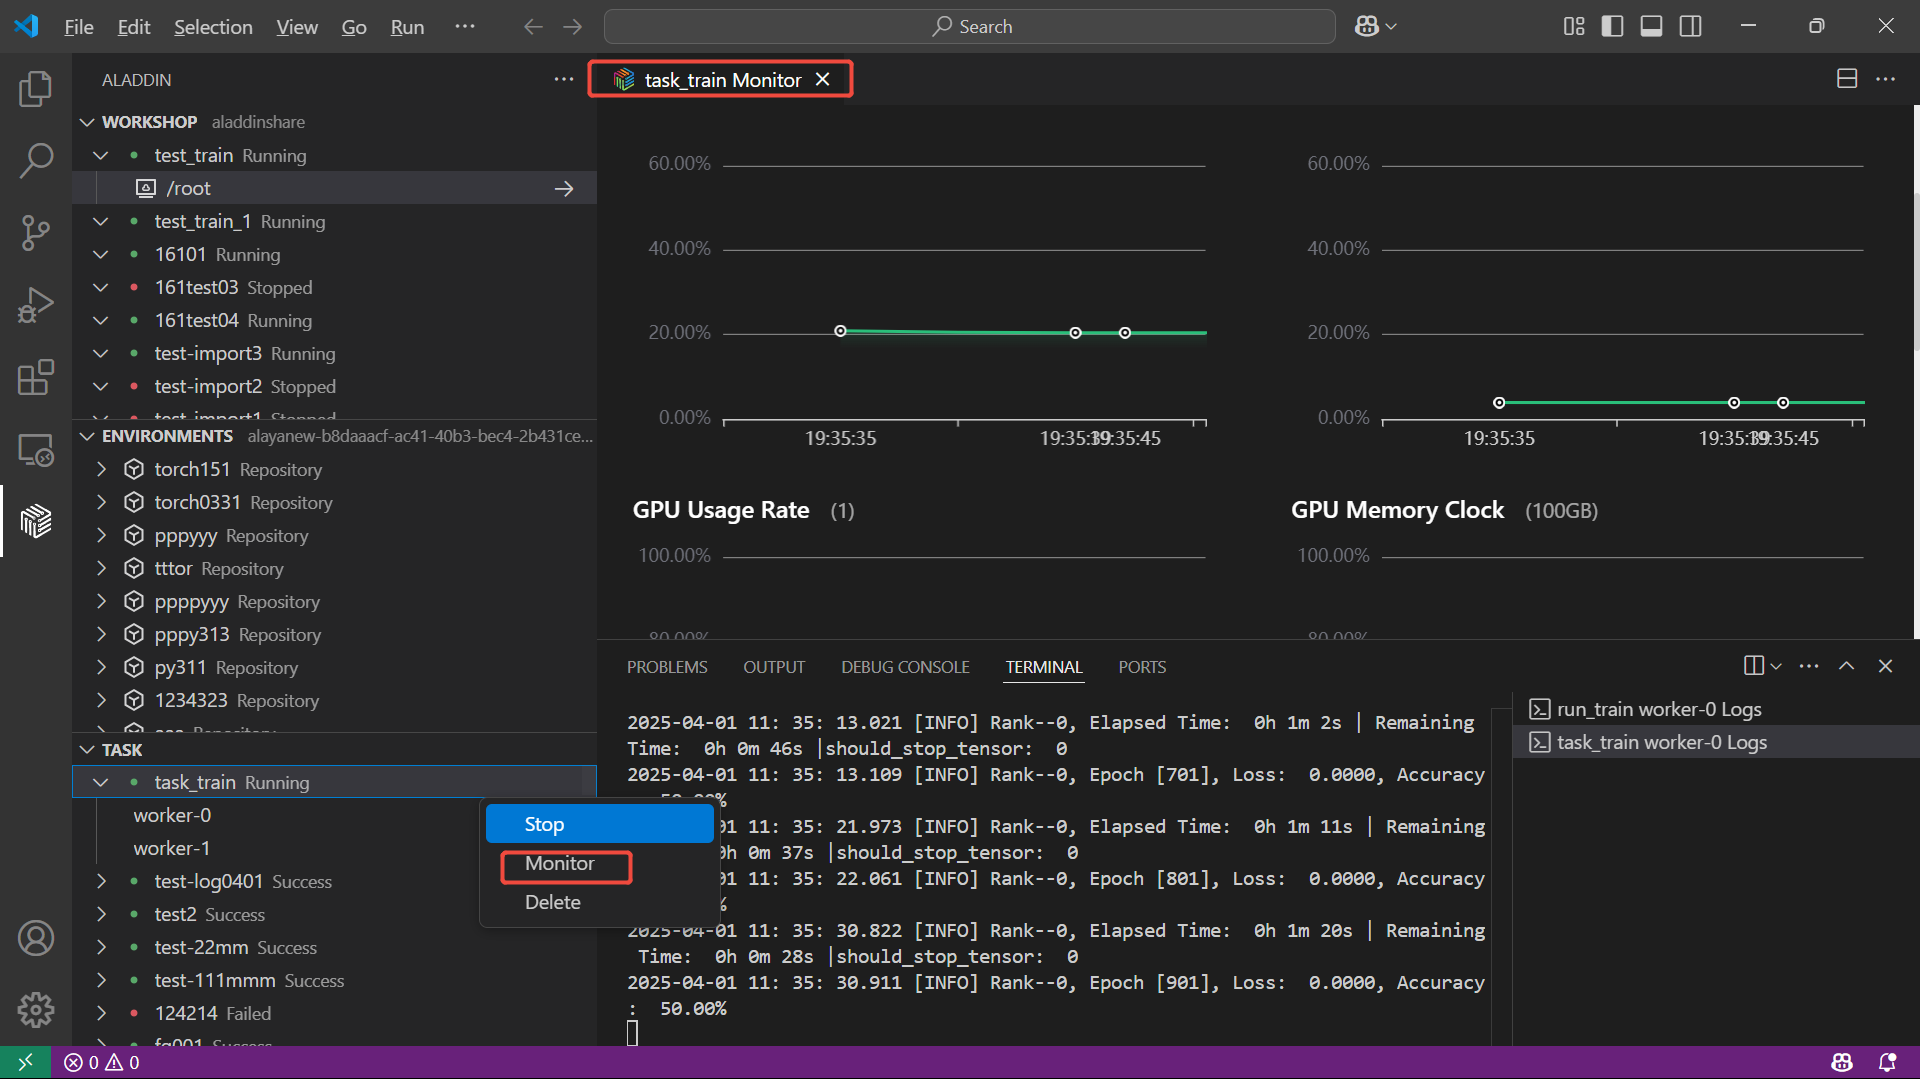1920x1079 pixels.
Task: Collapse the ENVIRONMENTS section
Action: click(87, 436)
